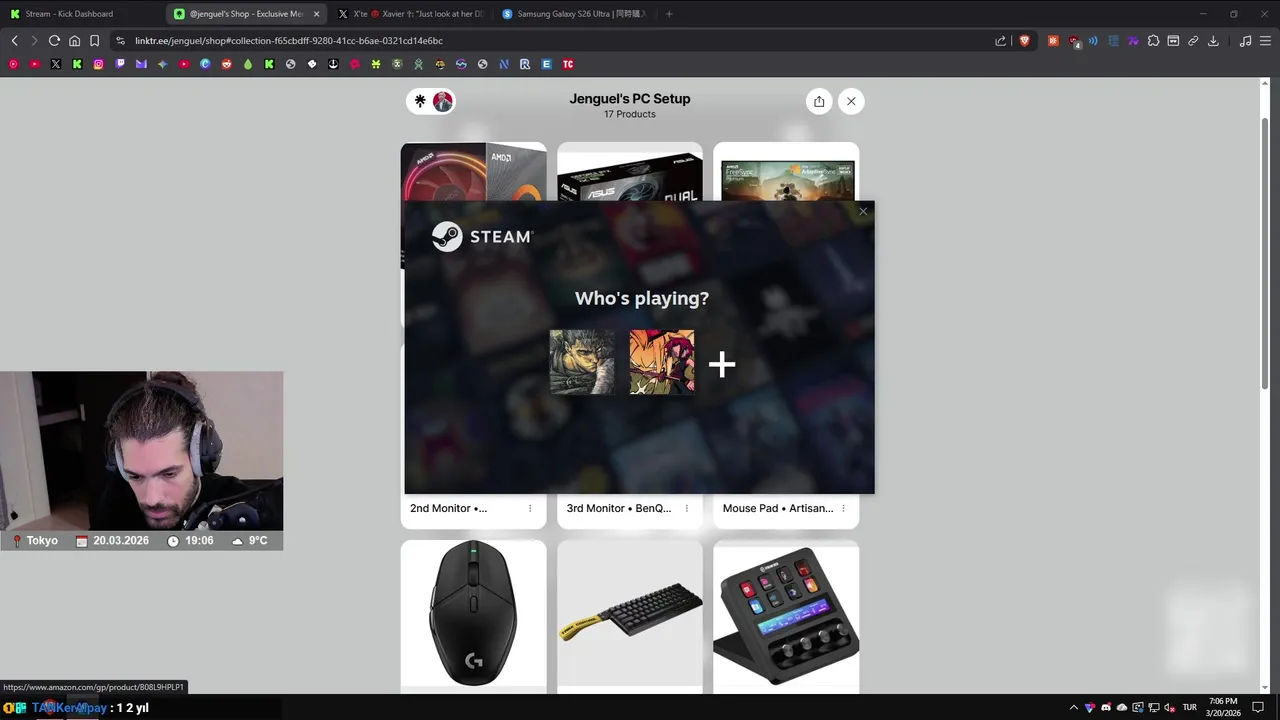Open the Logitech mouse product card

pos(474,615)
